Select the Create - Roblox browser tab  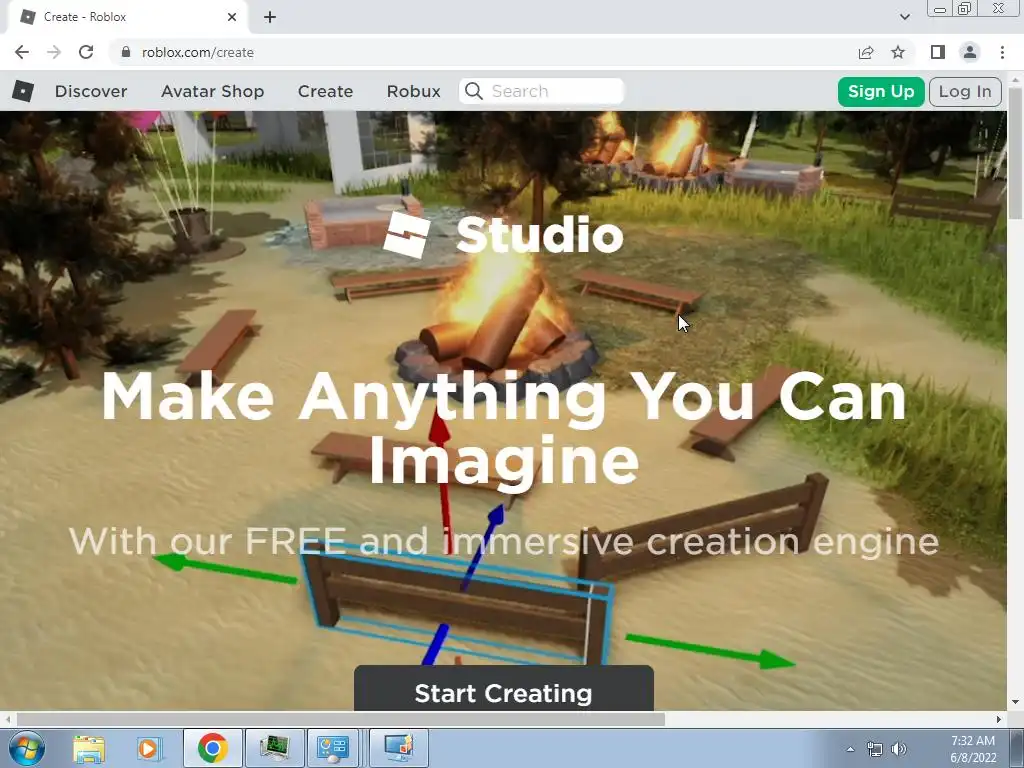pos(127,17)
